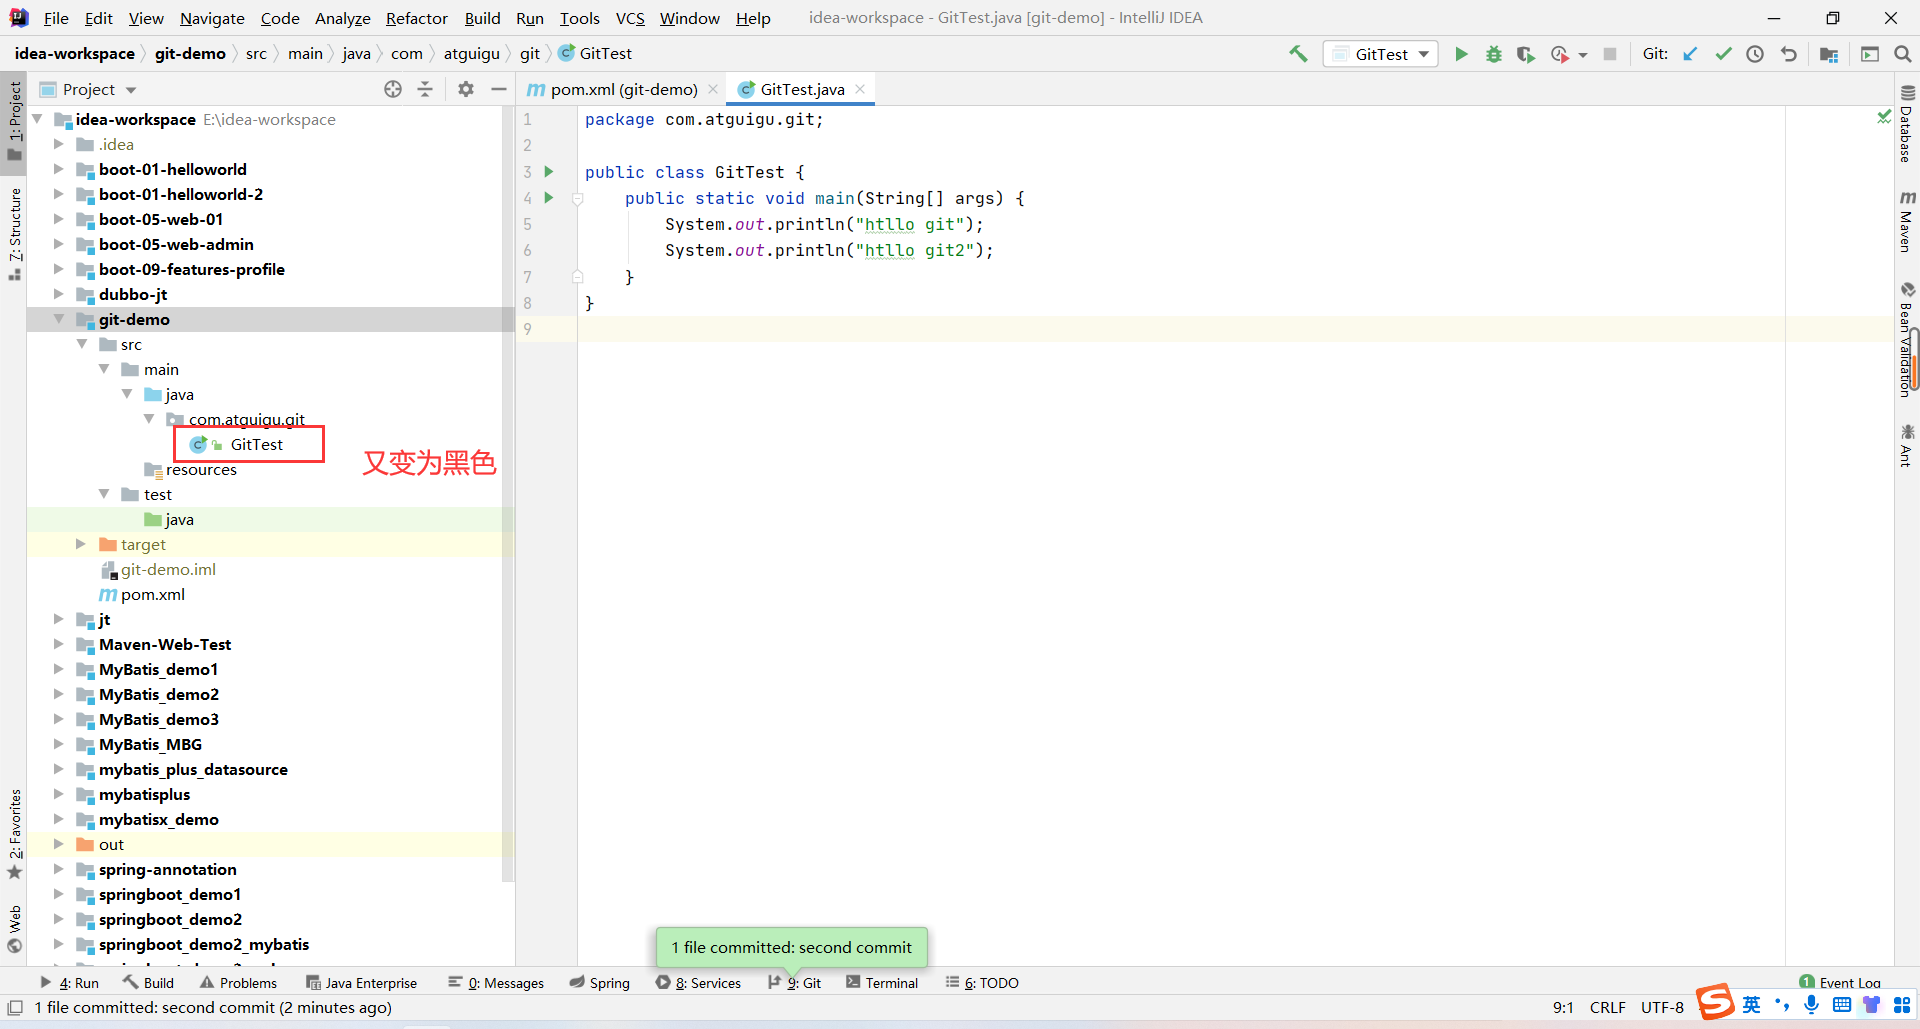Click the Git commit checkmark icon
This screenshot has height=1029, width=1920.
pyautogui.click(x=1723, y=54)
